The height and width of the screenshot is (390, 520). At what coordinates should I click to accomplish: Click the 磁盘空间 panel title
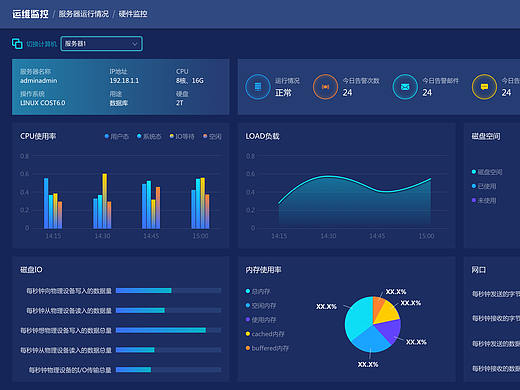[486, 136]
